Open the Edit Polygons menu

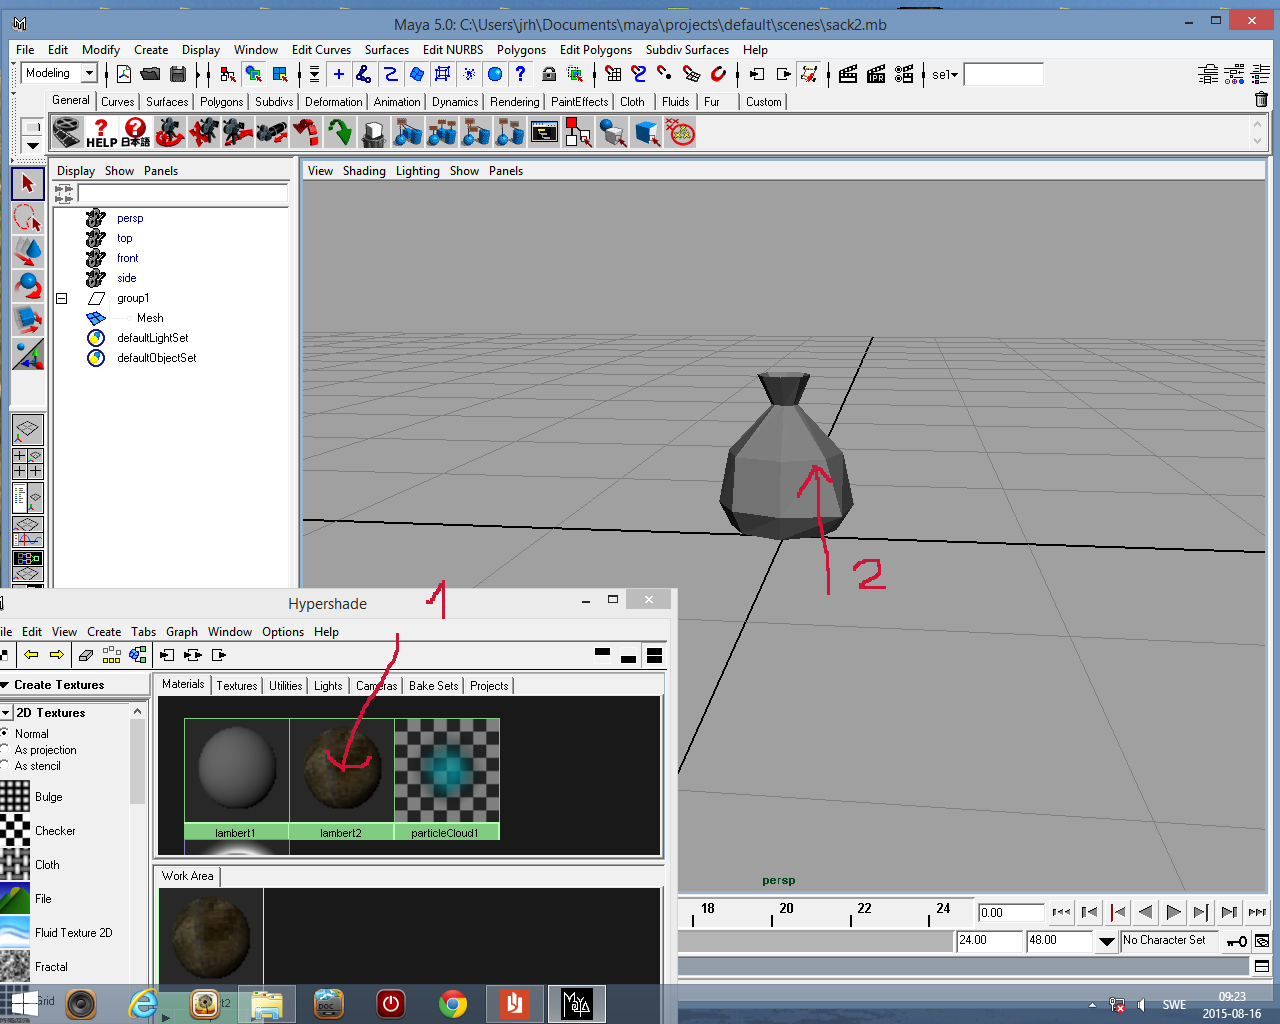pyautogui.click(x=596, y=49)
